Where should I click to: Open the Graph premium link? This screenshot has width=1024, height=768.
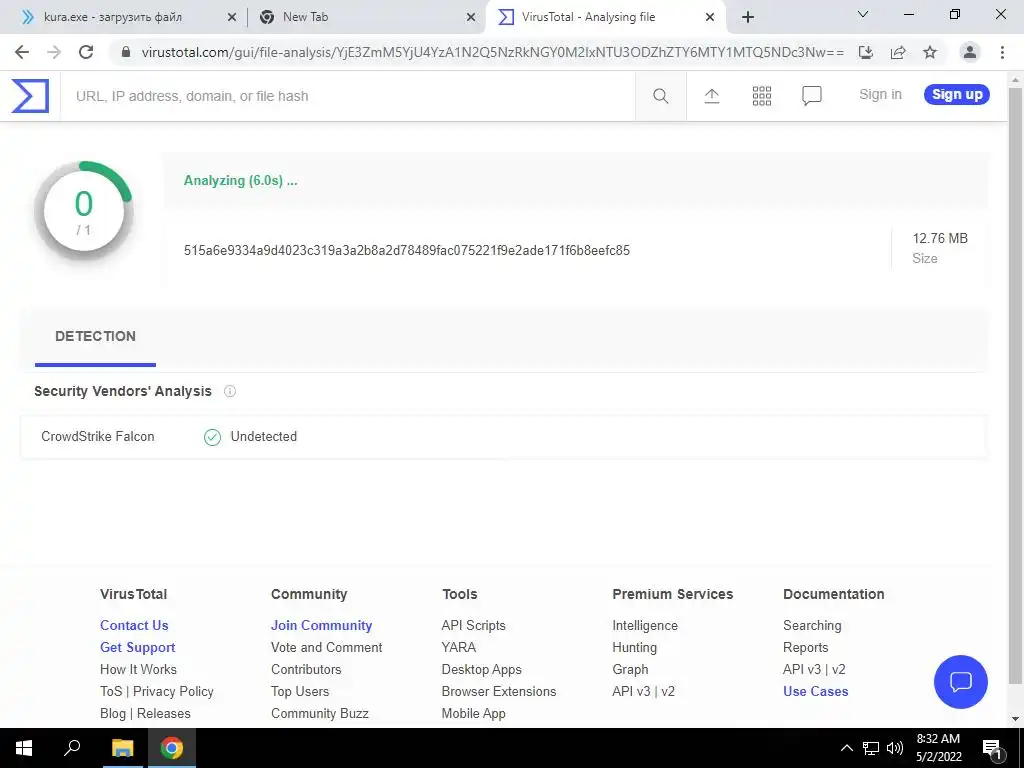(x=630, y=669)
